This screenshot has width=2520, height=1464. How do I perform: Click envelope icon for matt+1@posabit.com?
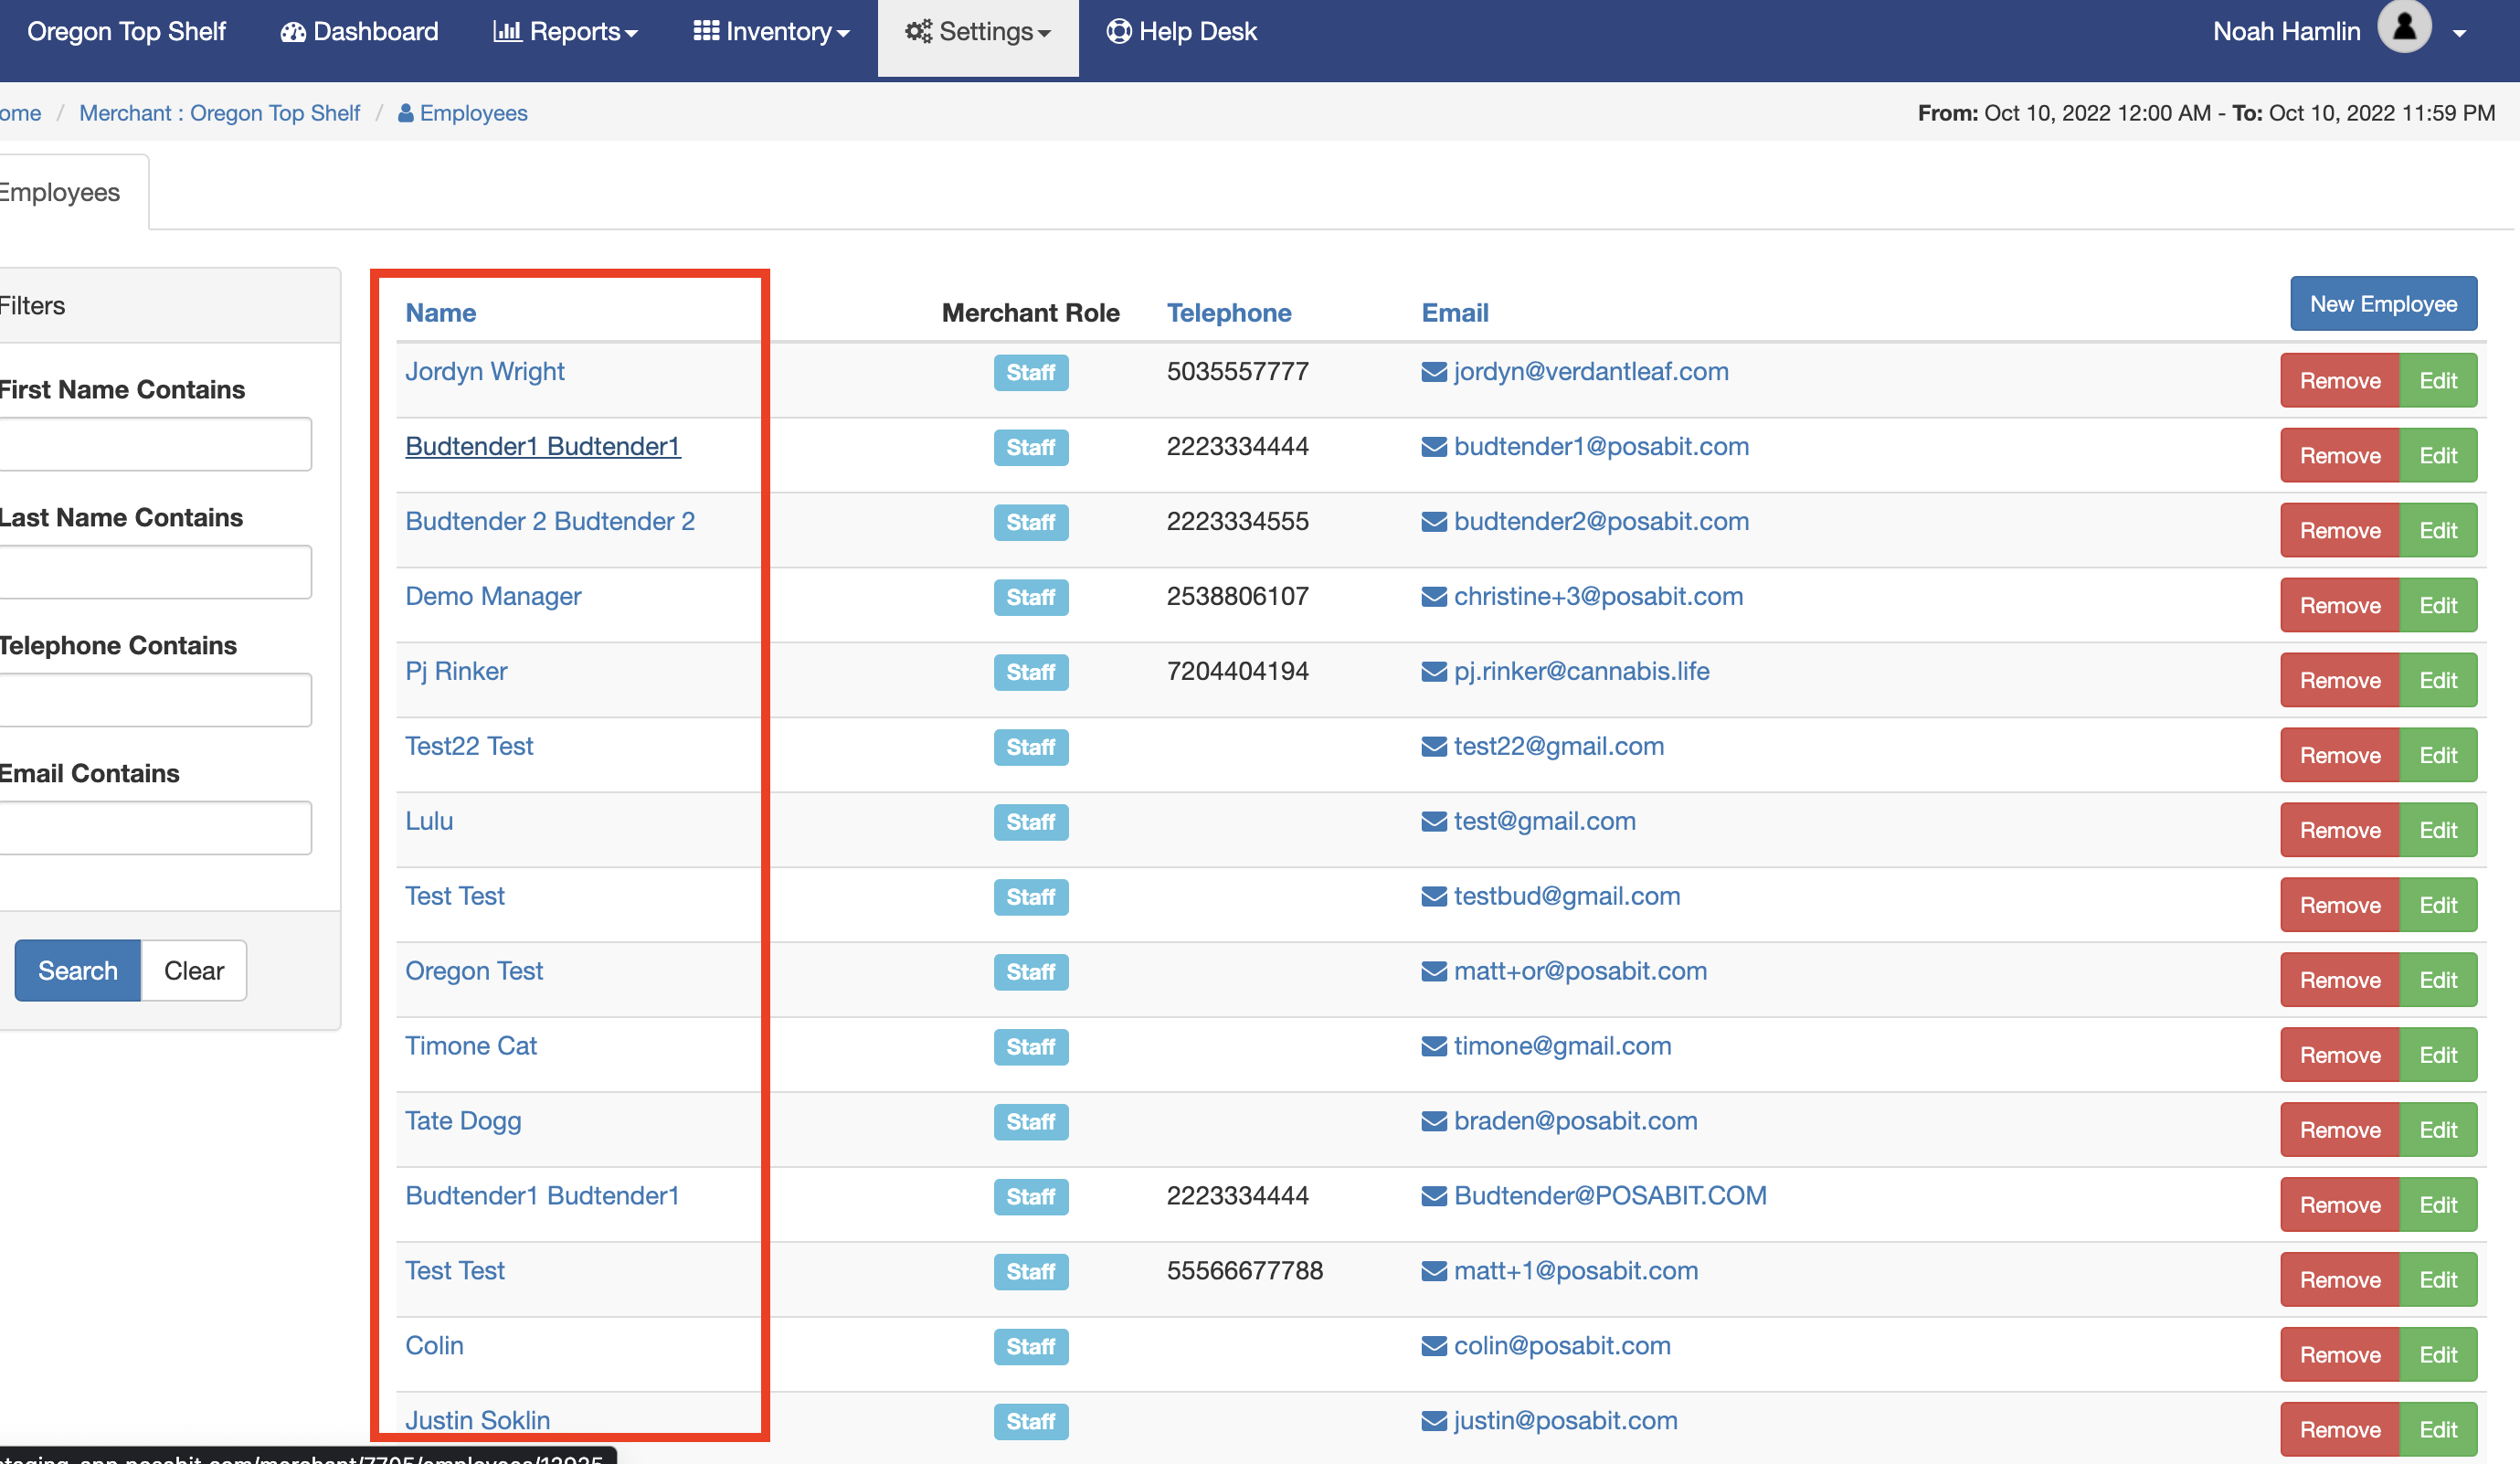1434,1272
